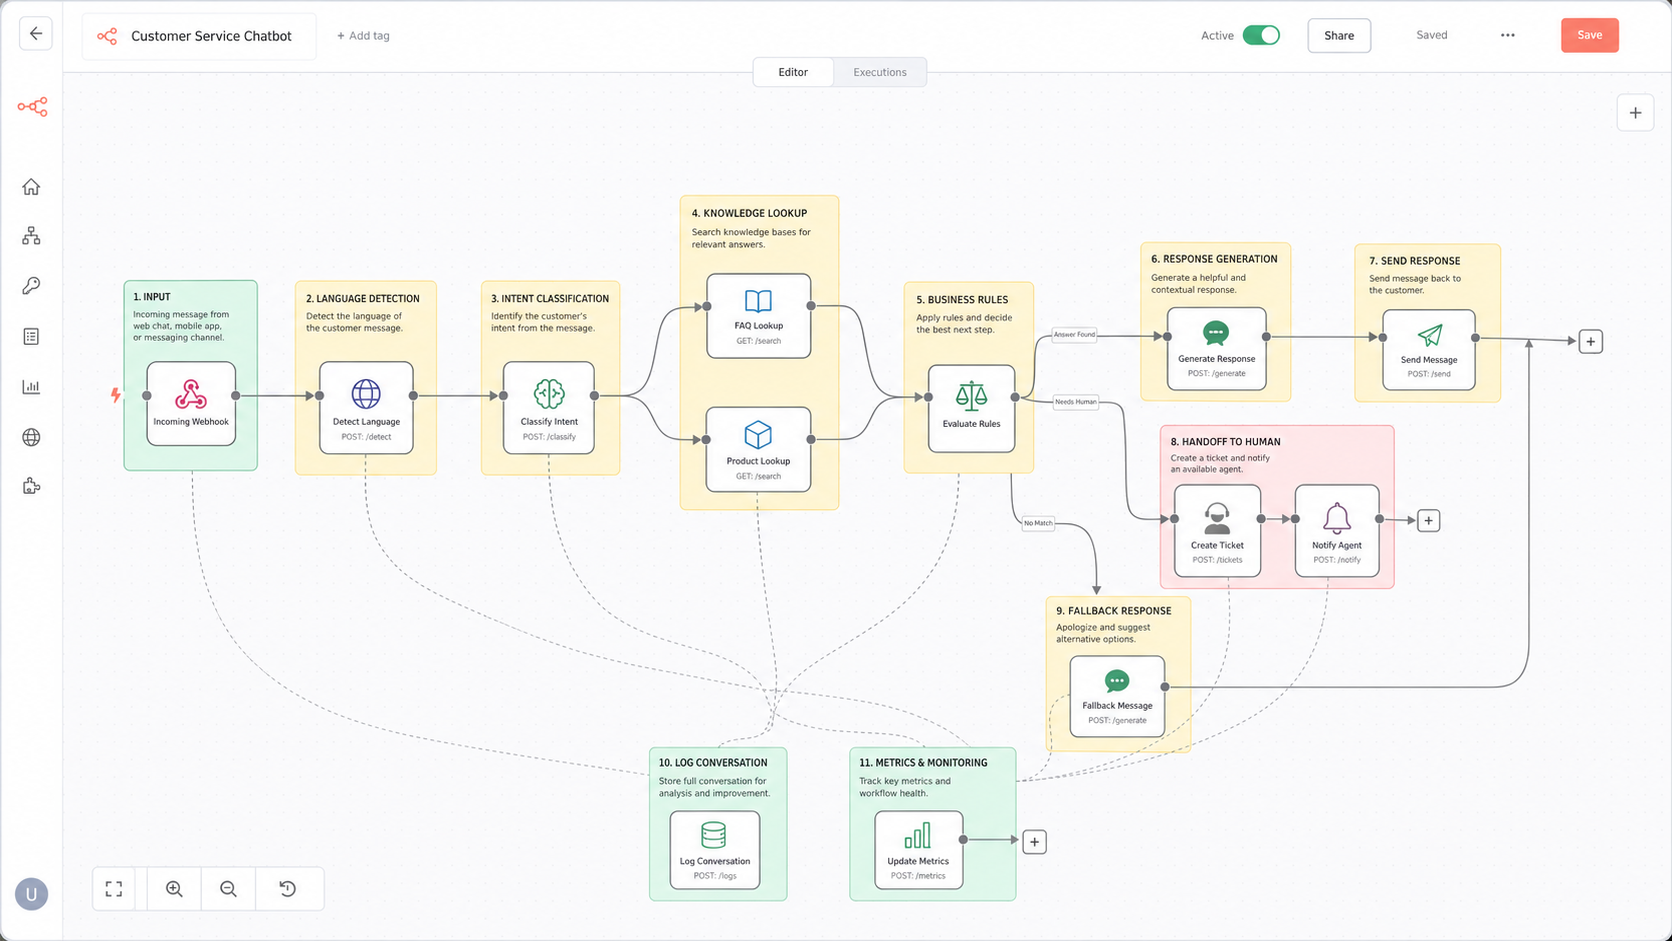Select the Update Metrics node
Screen dimensions: 1672x941
click(x=918, y=850)
